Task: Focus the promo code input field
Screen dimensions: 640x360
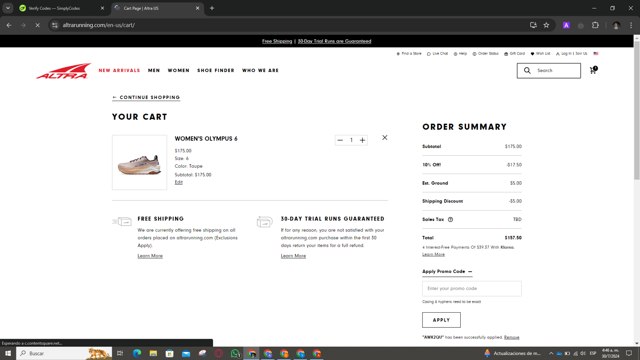Action: (471, 288)
